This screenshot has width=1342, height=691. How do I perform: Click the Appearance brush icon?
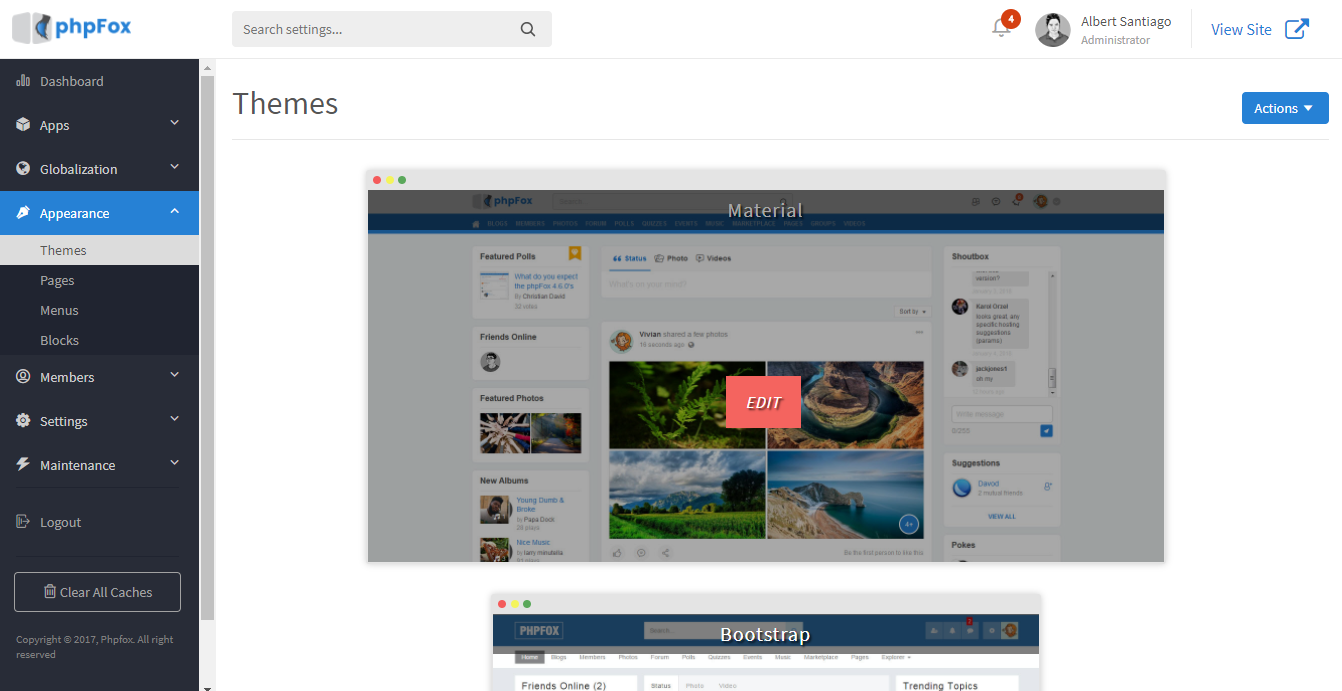pyautogui.click(x=23, y=213)
